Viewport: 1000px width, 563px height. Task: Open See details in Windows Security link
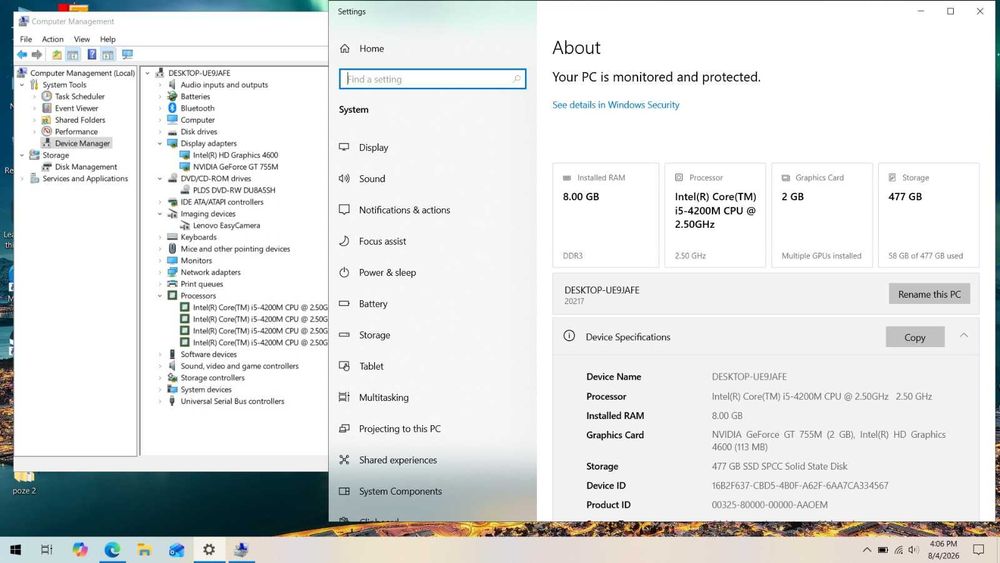[x=615, y=105]
